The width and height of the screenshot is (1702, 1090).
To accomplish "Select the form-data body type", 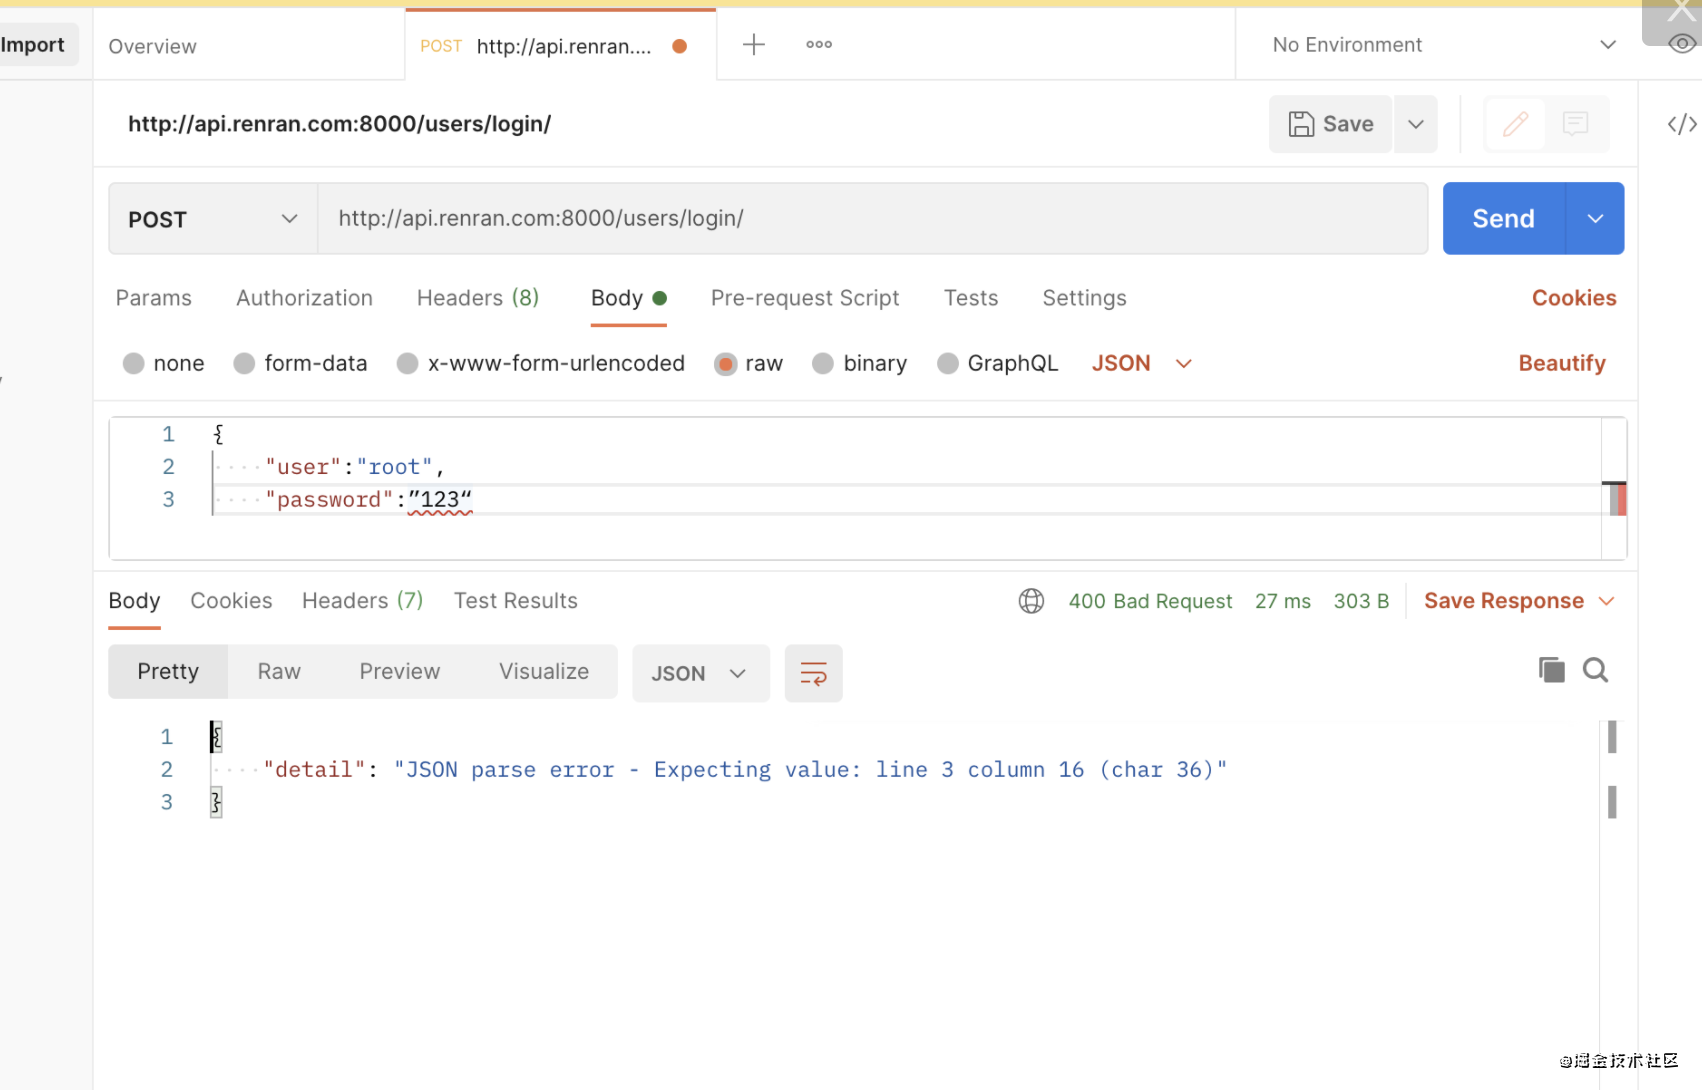I will pyautogui.click(x=244, y=364).
